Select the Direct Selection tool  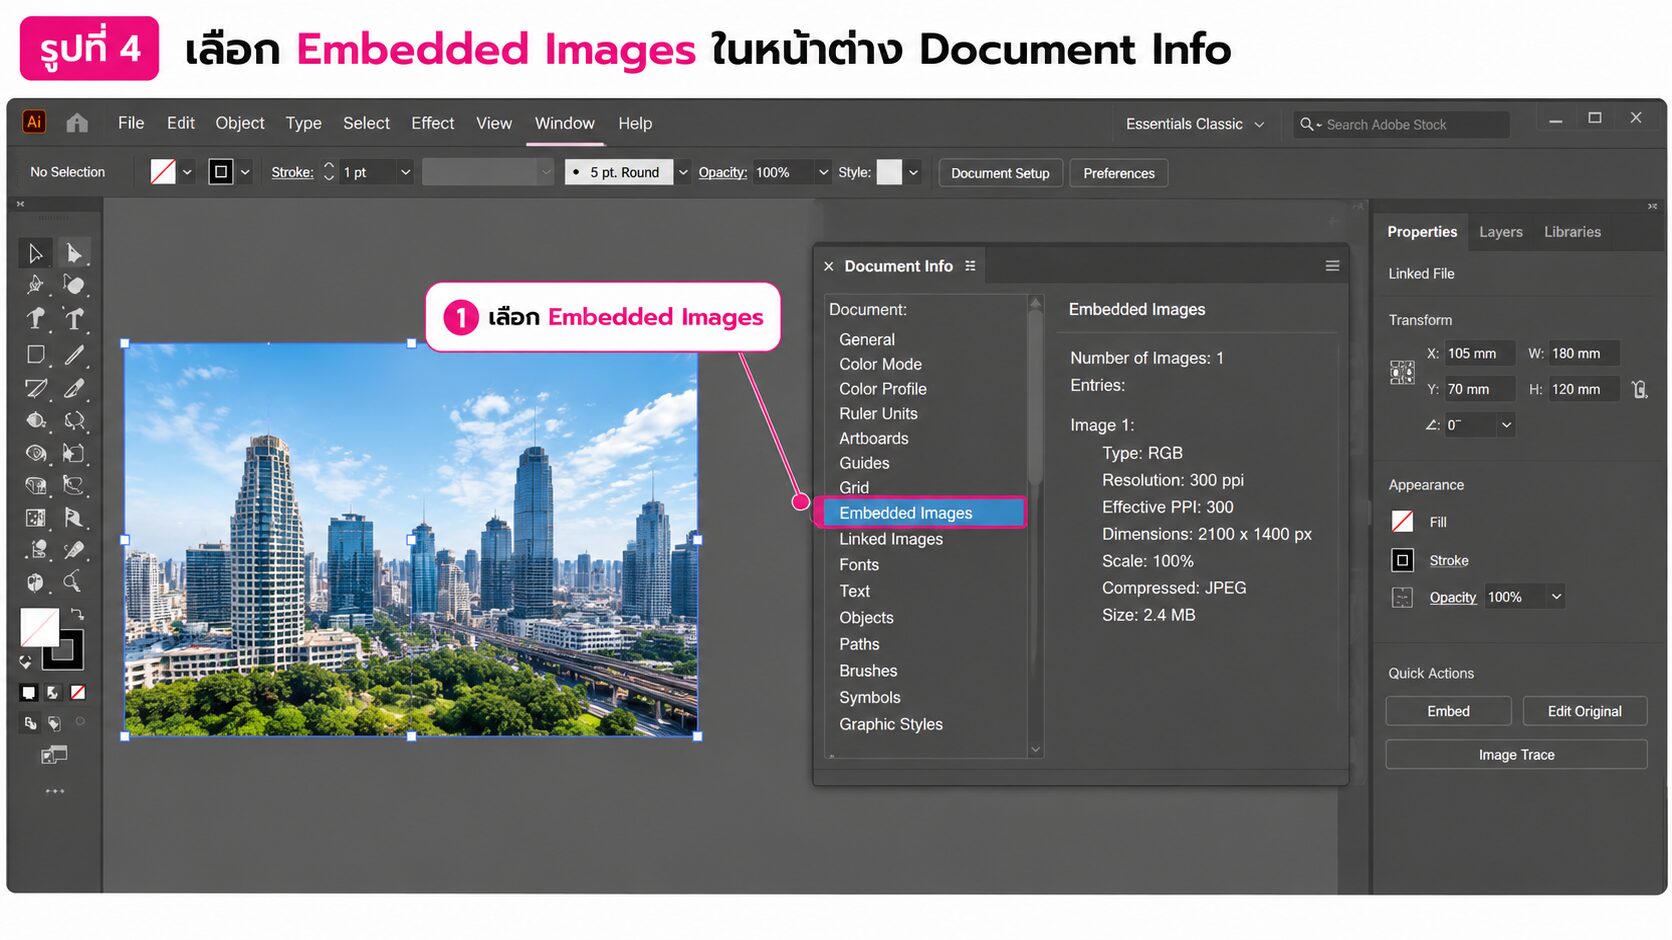point(73,253)
